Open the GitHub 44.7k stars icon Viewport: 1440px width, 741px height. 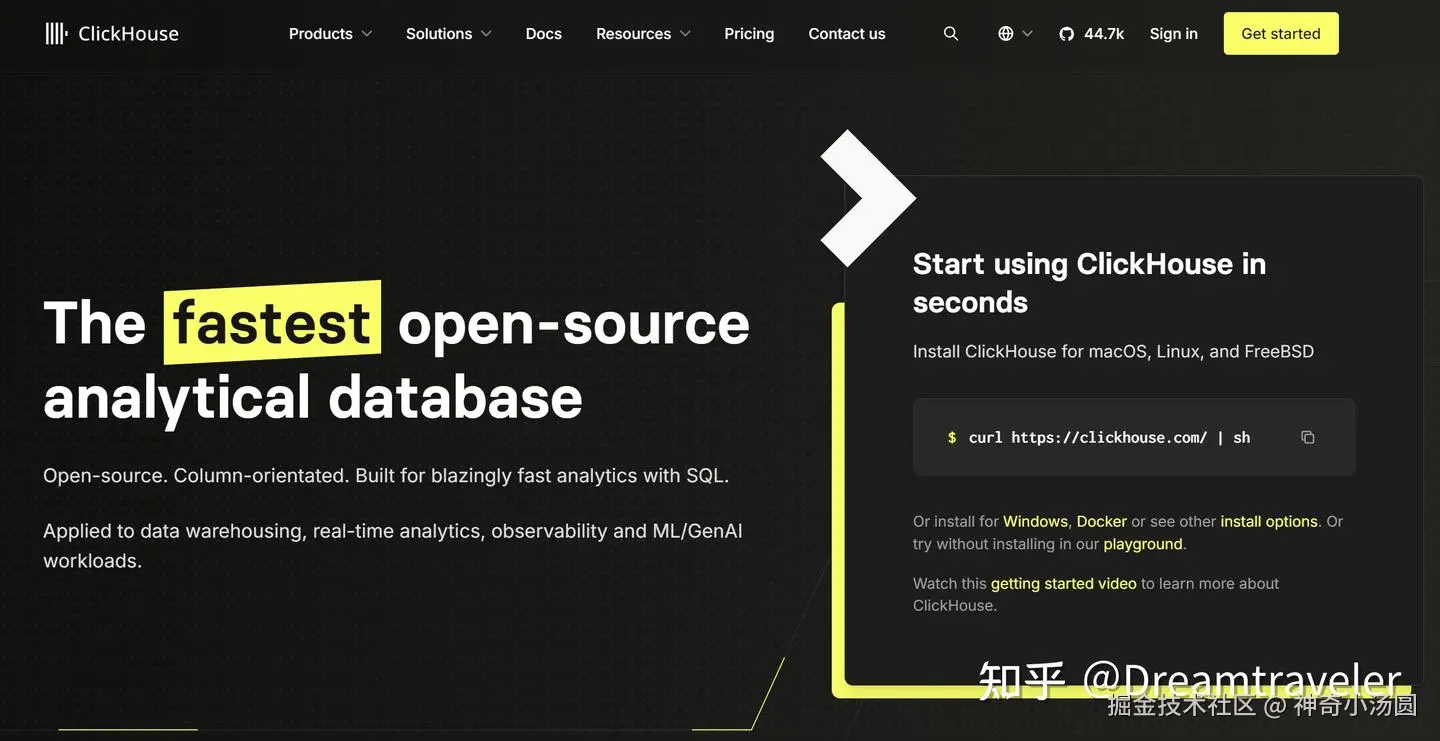[1067, 34]
